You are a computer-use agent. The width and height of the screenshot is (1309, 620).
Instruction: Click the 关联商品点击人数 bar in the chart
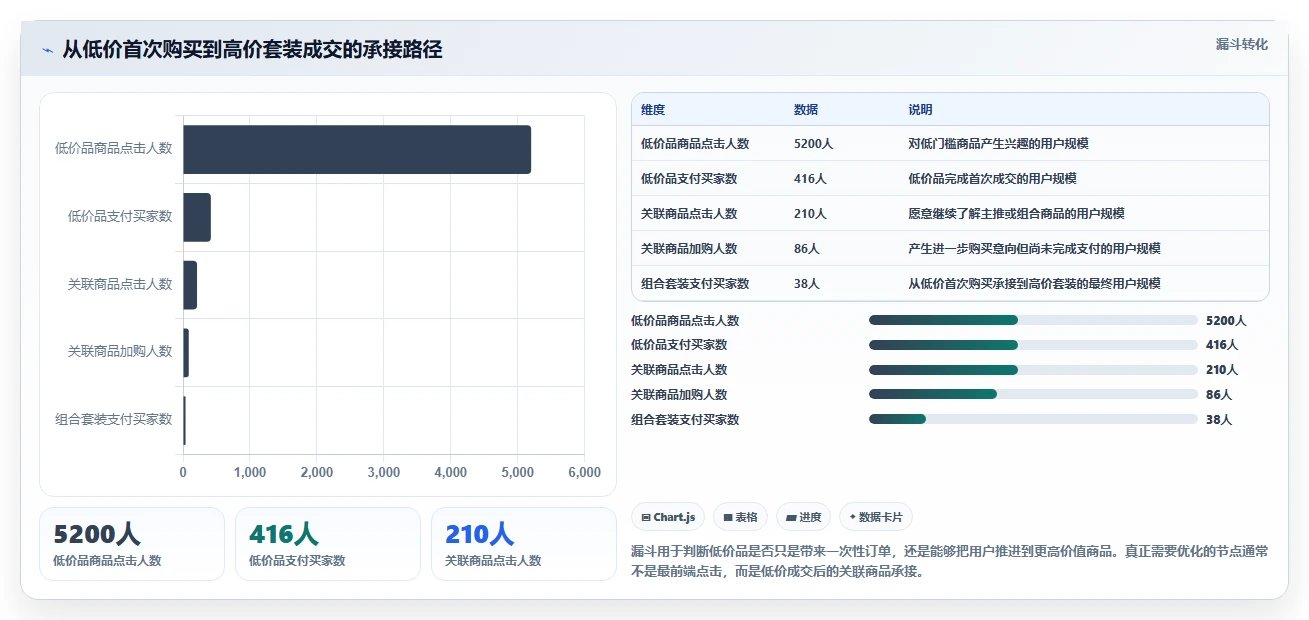190,285
